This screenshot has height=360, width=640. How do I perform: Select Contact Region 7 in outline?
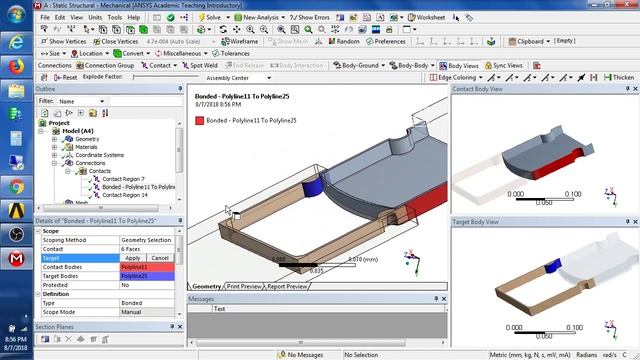pyautogui.click(x=123, y=179)
